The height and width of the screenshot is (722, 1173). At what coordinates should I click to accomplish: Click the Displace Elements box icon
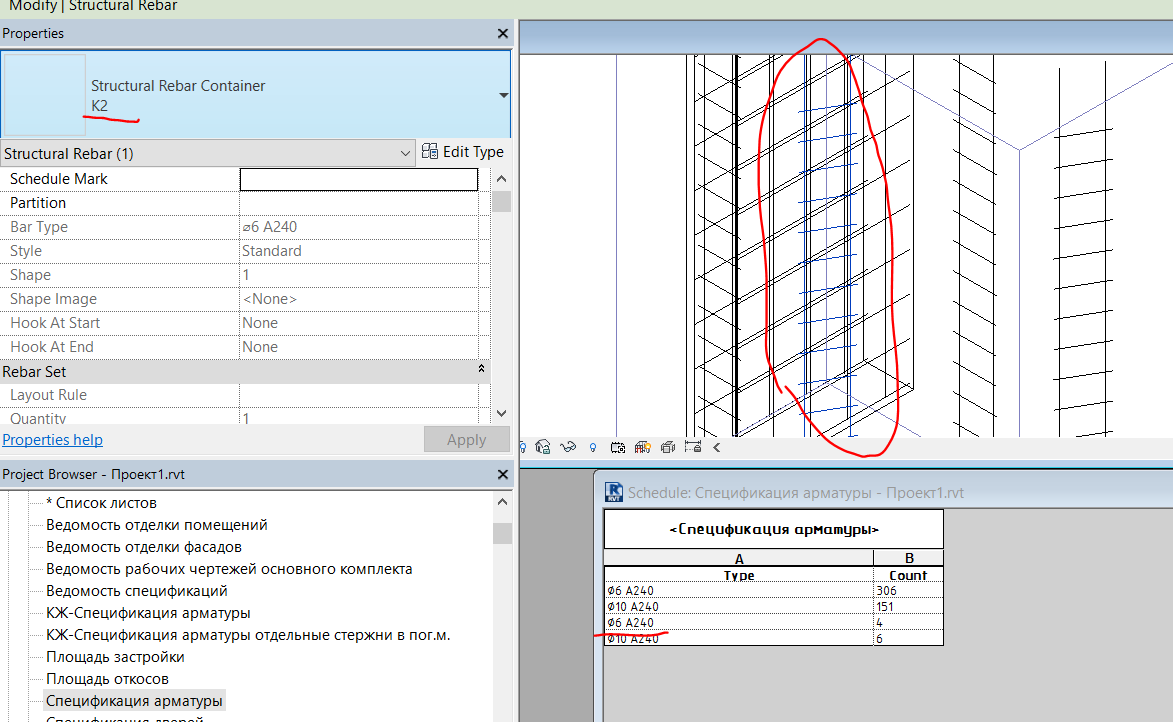click(x=668, y=446)
